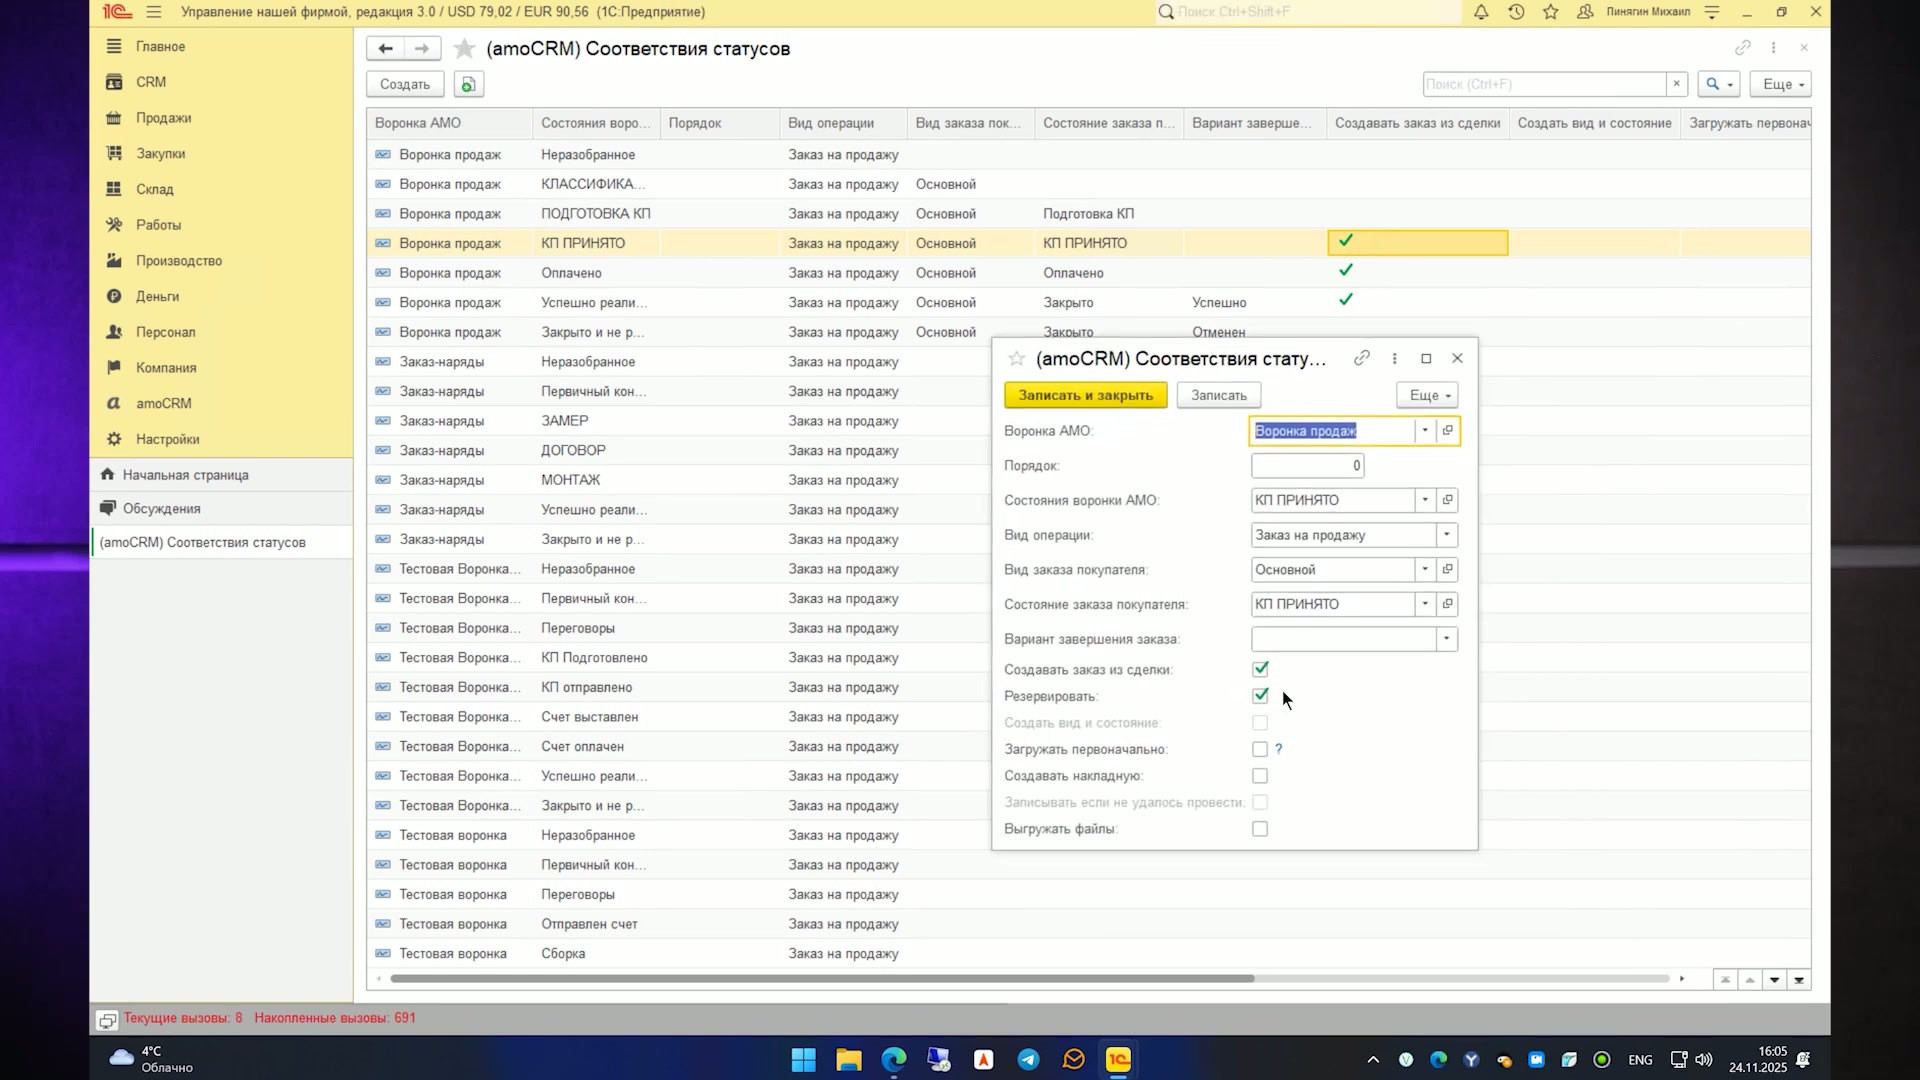1920x1080 pixels.
Task: Open dialog's Еще dropdown menu
Action: [1428, 395]
